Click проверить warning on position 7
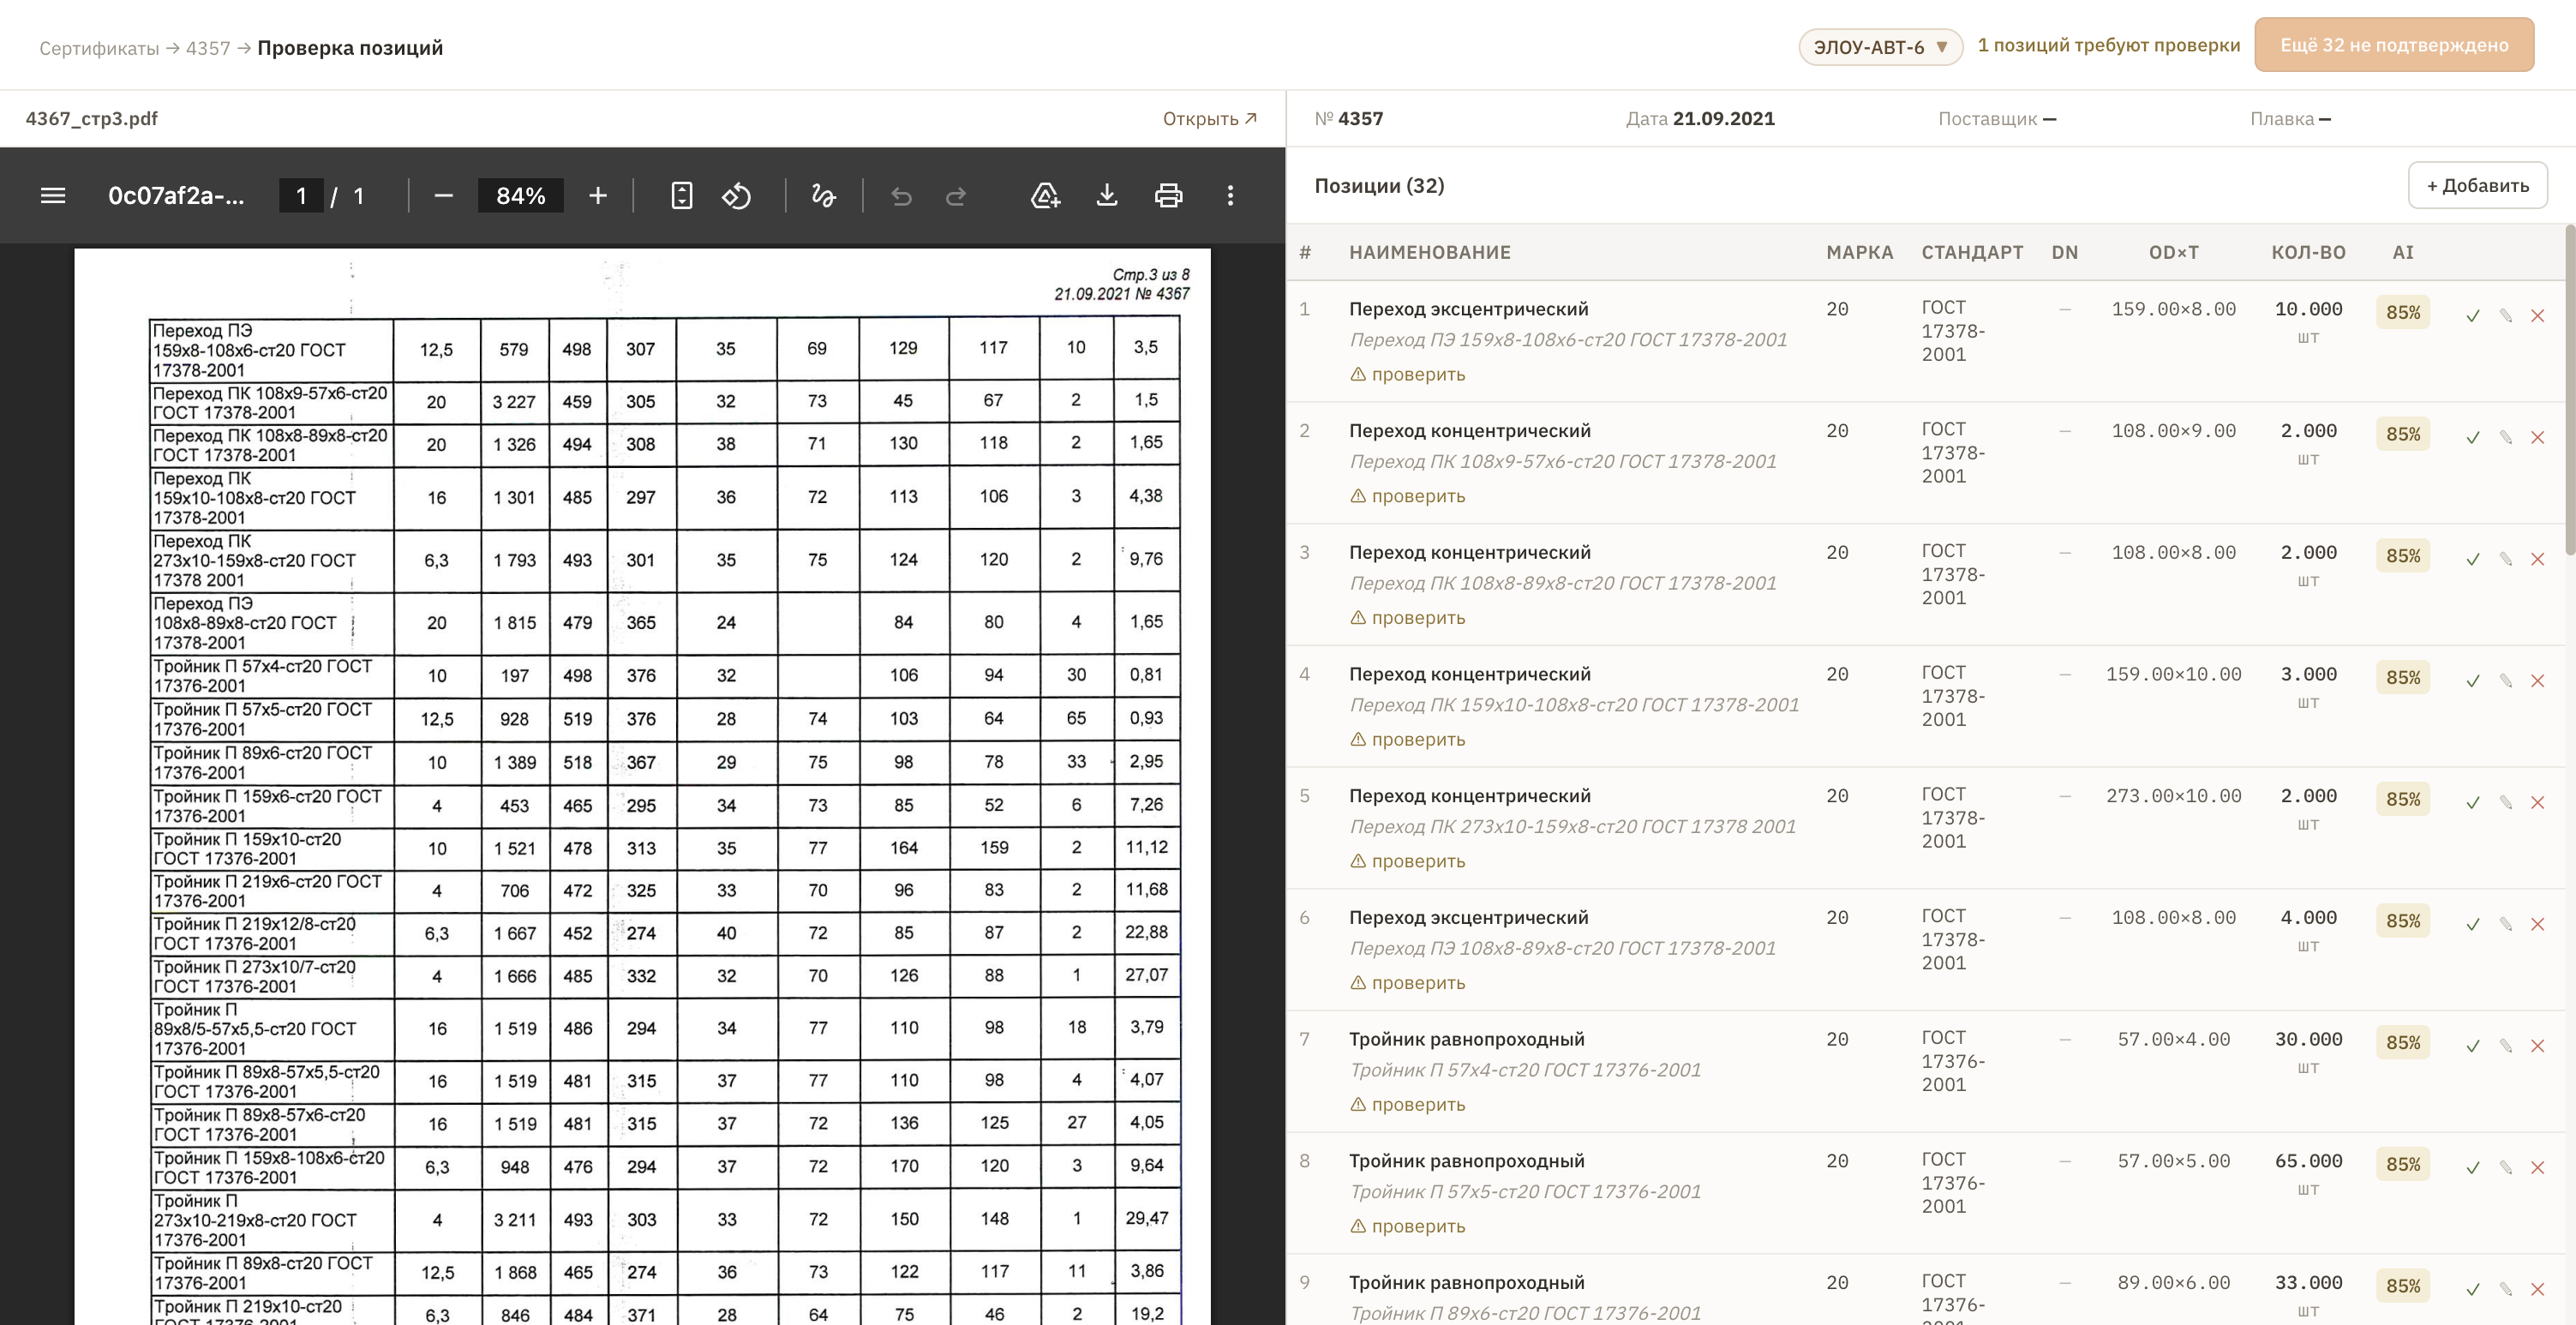The height and width of the screenshot is (1325, 2576). click(1408, 1104)
